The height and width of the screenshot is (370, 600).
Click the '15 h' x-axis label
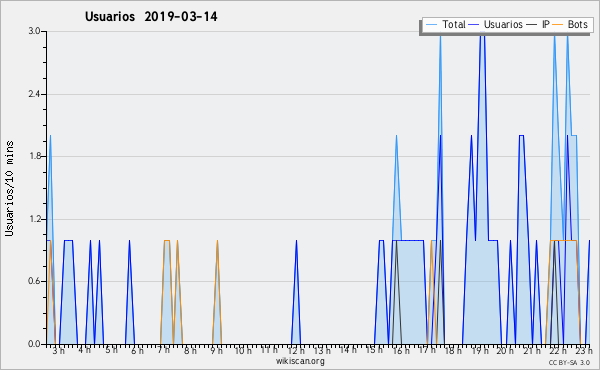pyautogui.click(x=374, y=350)
